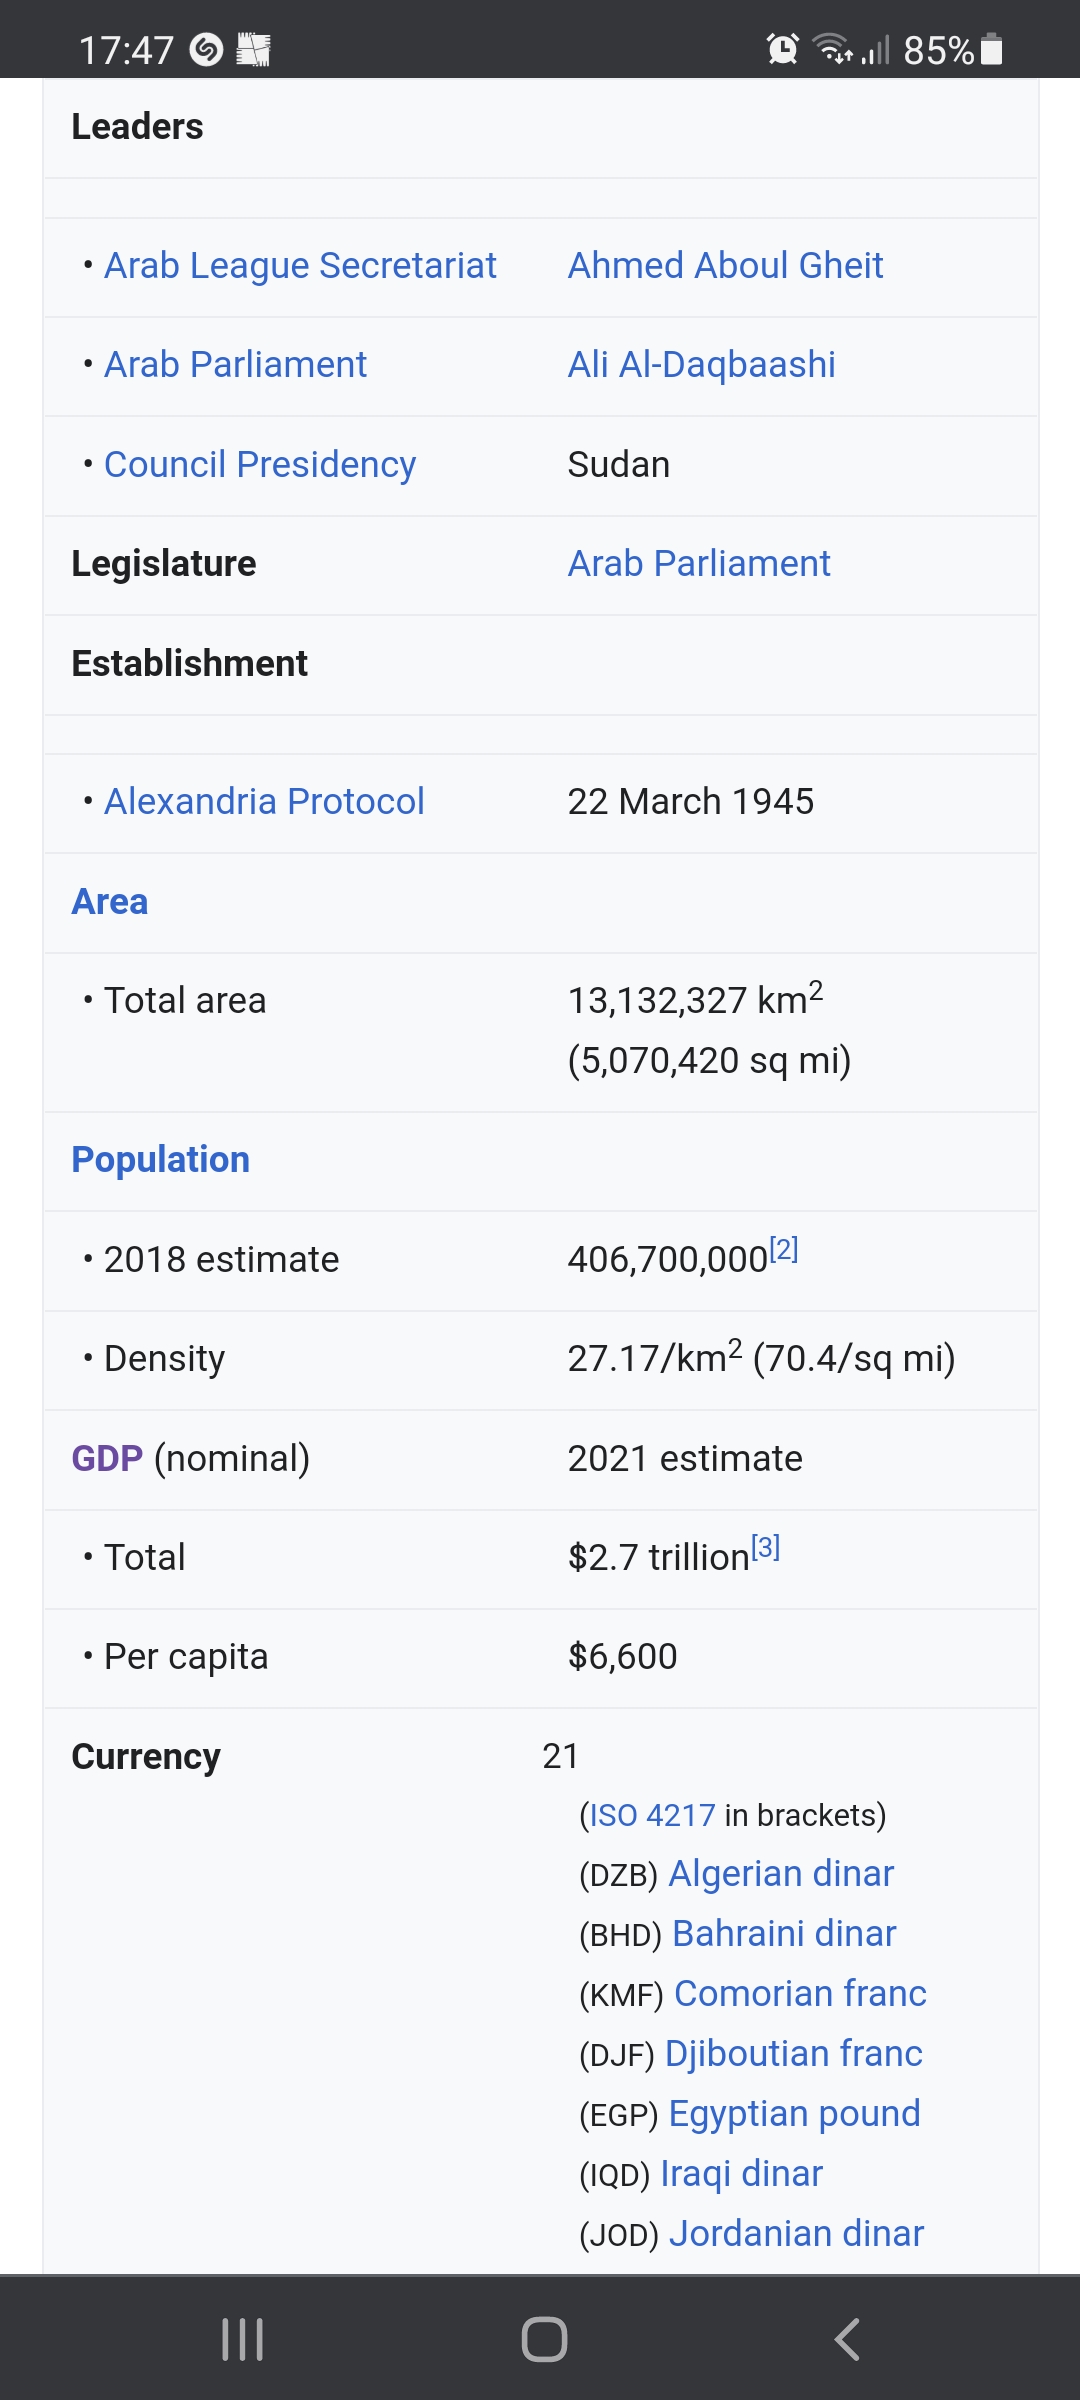This screenshot has width=1080, height=2400.
Task: Open GDP total reference footnote [3]
Action: (765, 1548)
